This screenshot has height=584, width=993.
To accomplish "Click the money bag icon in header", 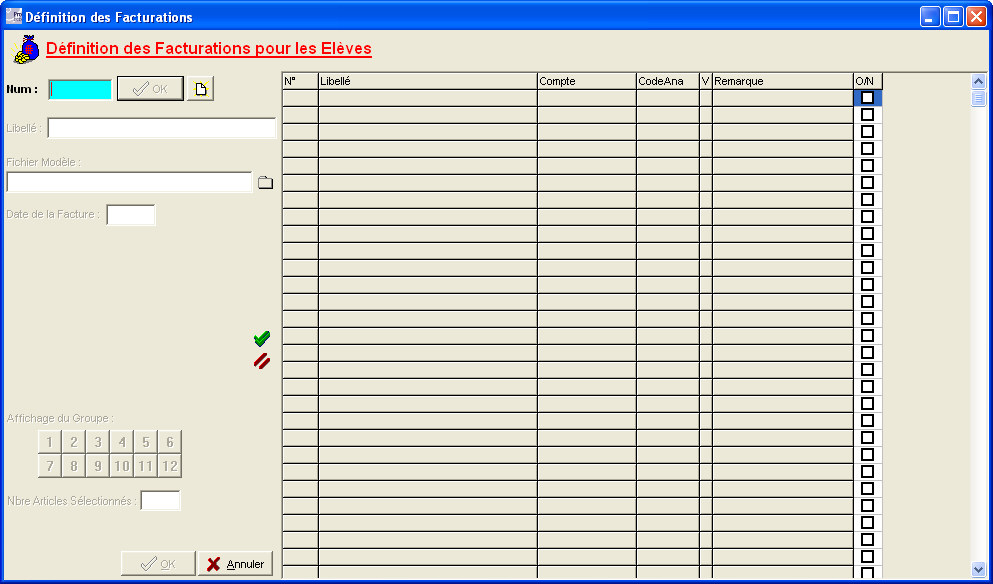I will [26, 49].
